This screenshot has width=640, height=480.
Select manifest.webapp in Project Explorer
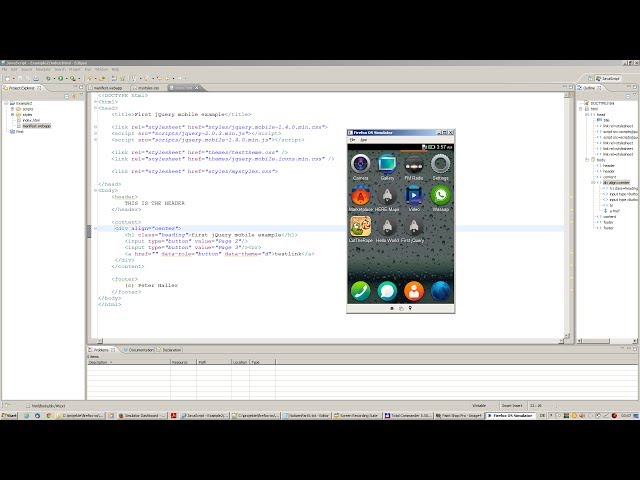point(36,126)
